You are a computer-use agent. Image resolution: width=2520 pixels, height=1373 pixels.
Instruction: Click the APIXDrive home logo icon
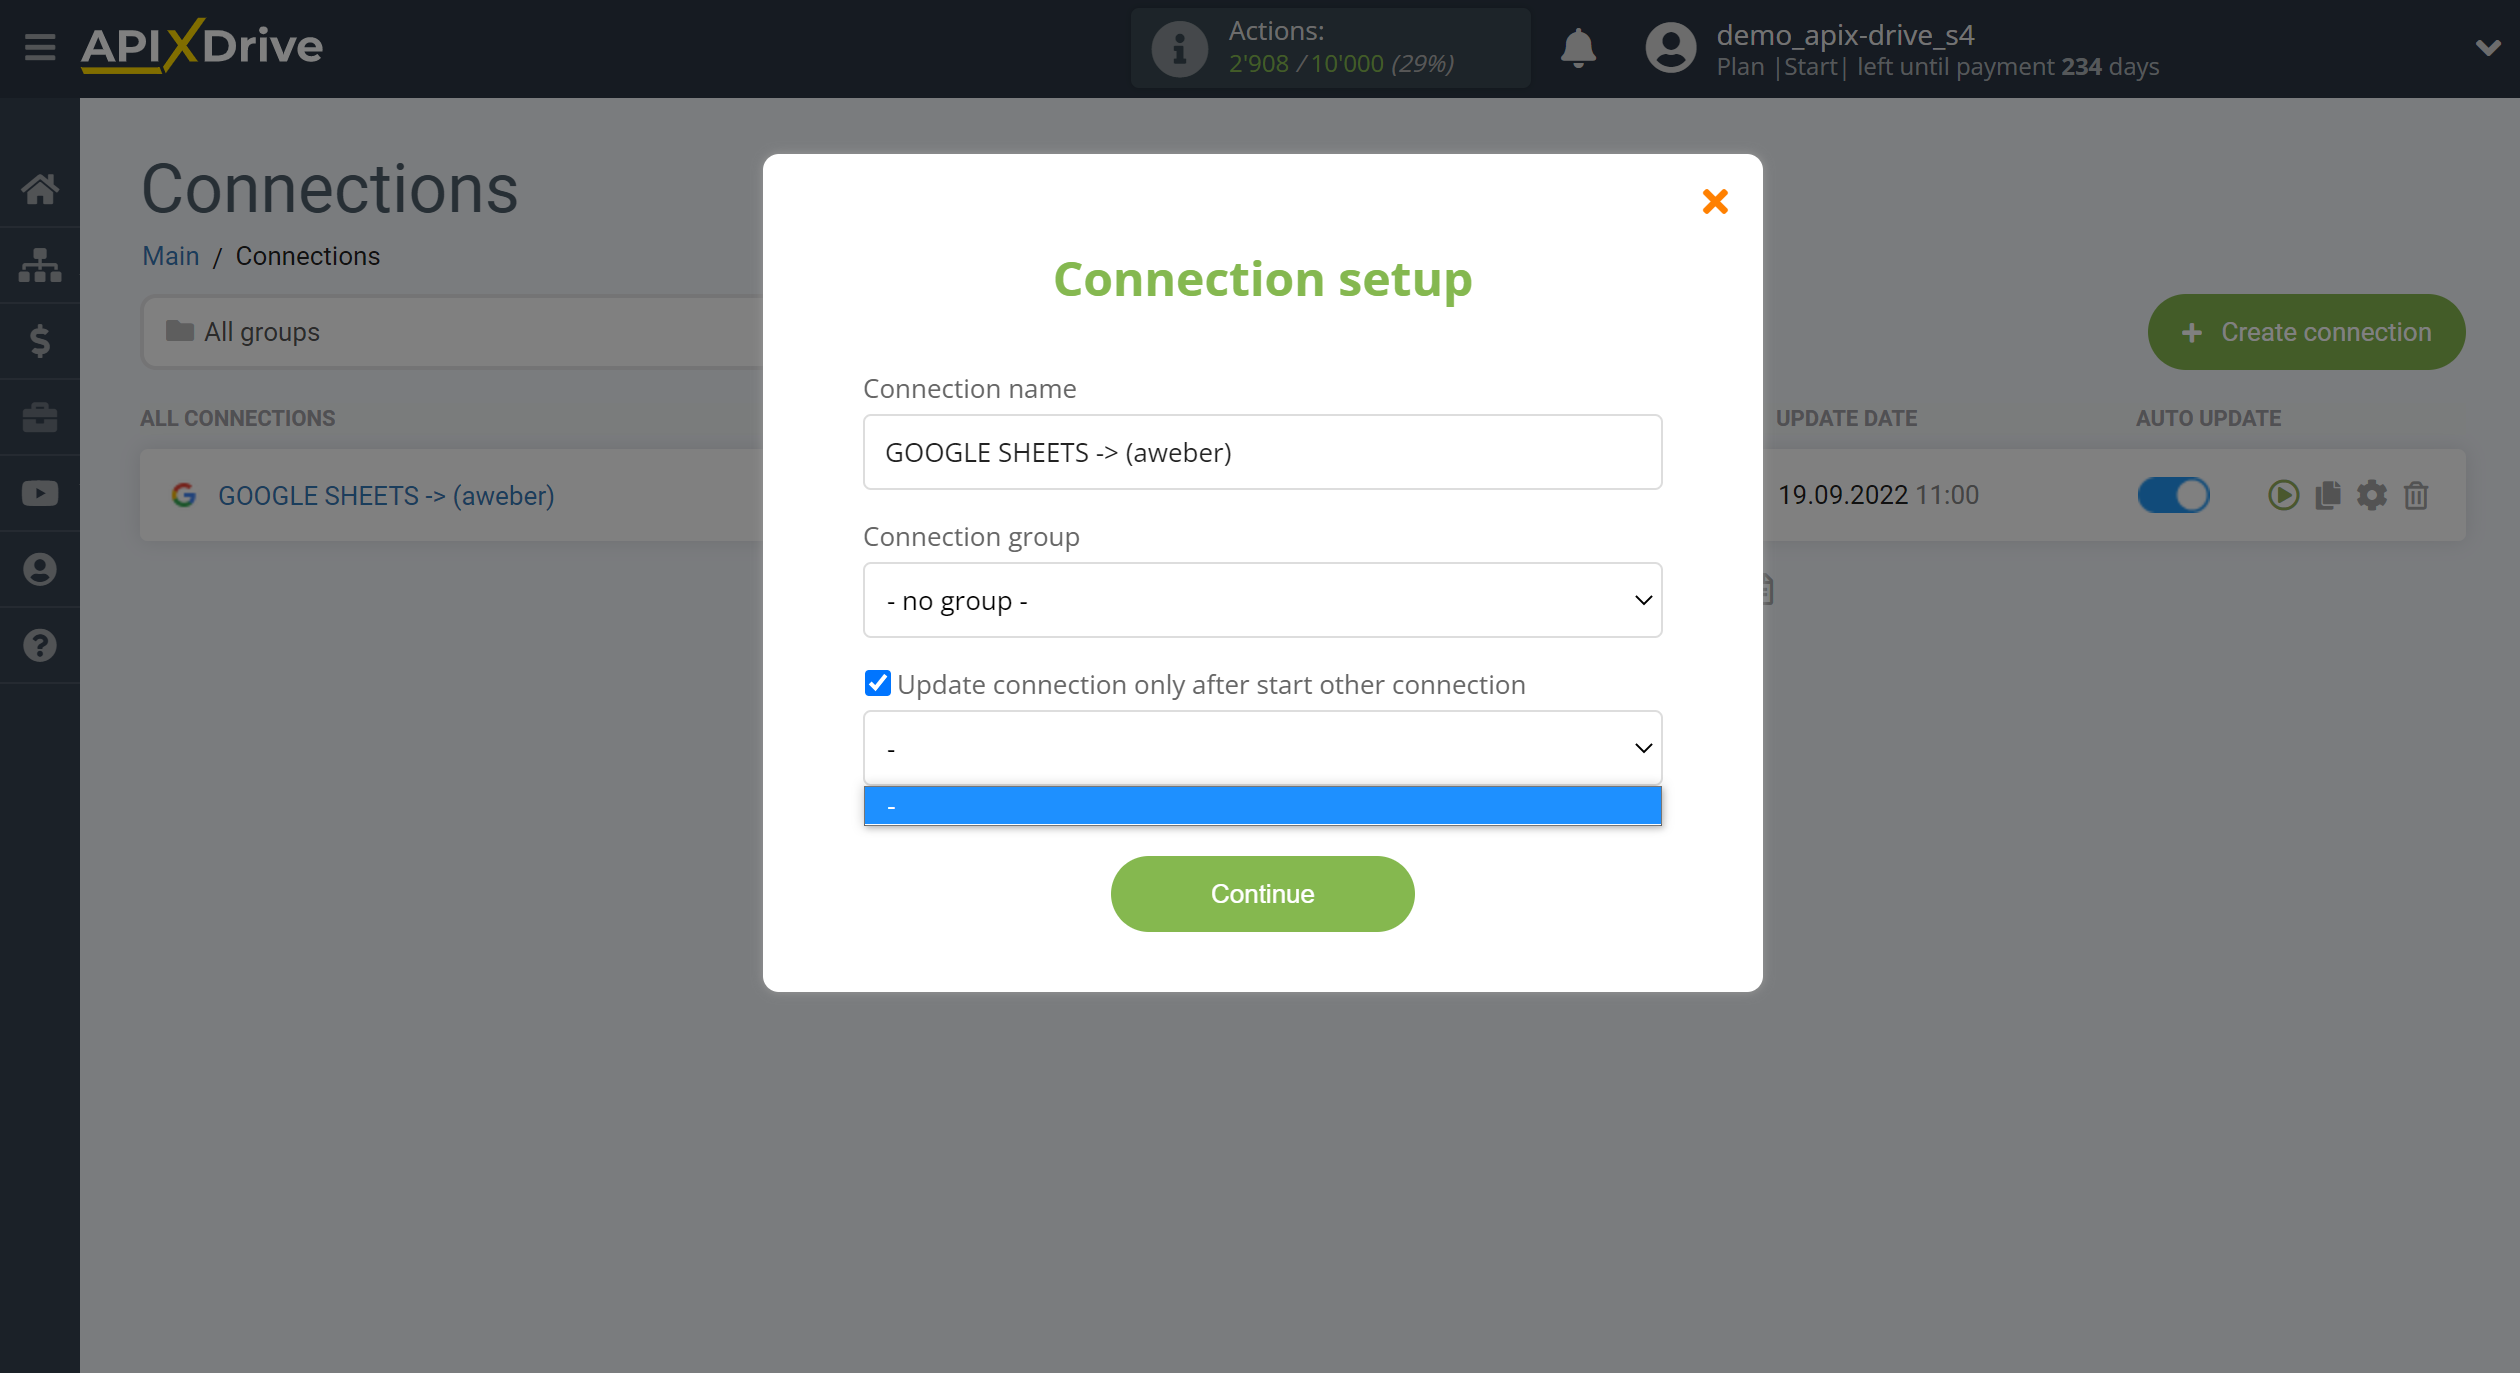(x=201, y=47)
